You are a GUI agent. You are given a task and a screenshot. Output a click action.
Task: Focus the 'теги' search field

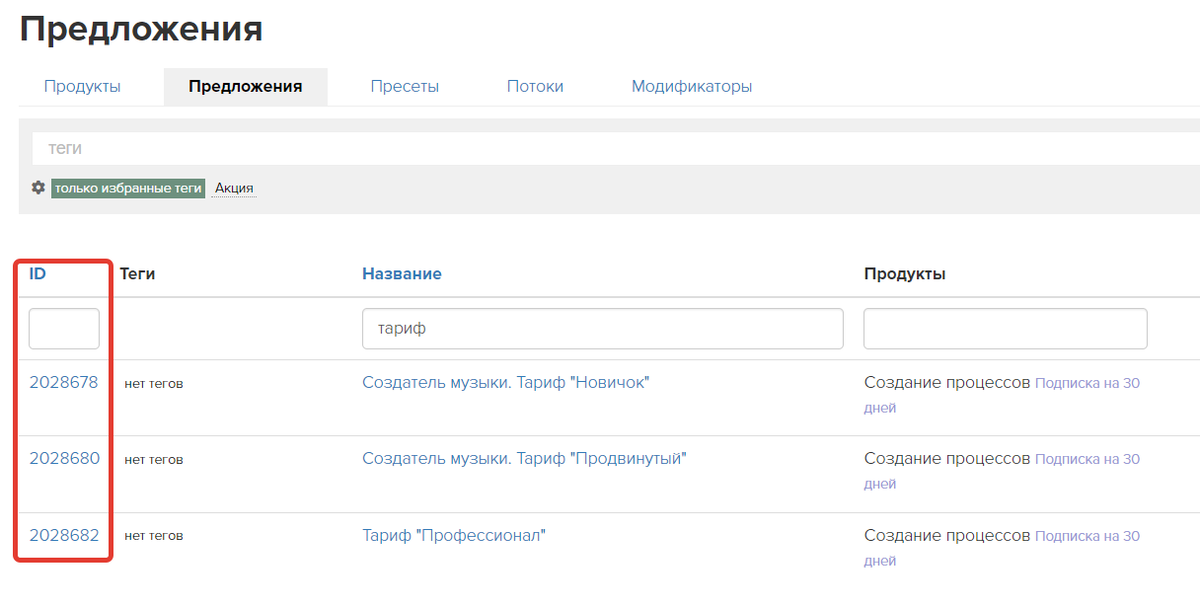coord(616,148)
